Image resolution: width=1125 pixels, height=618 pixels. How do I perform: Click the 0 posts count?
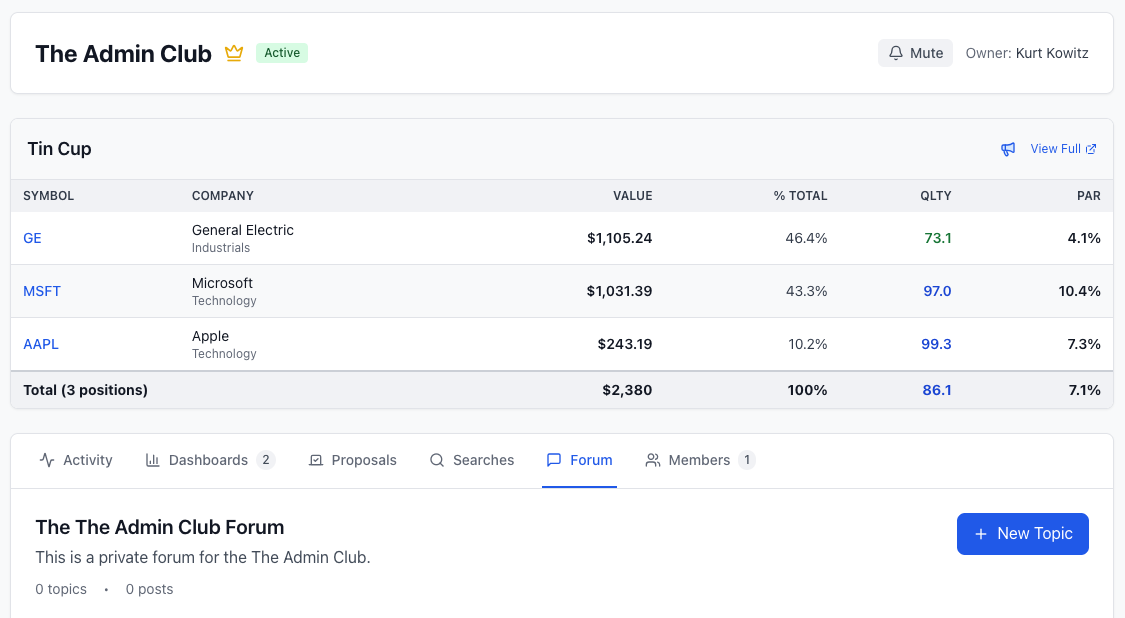tap(149, 589)
